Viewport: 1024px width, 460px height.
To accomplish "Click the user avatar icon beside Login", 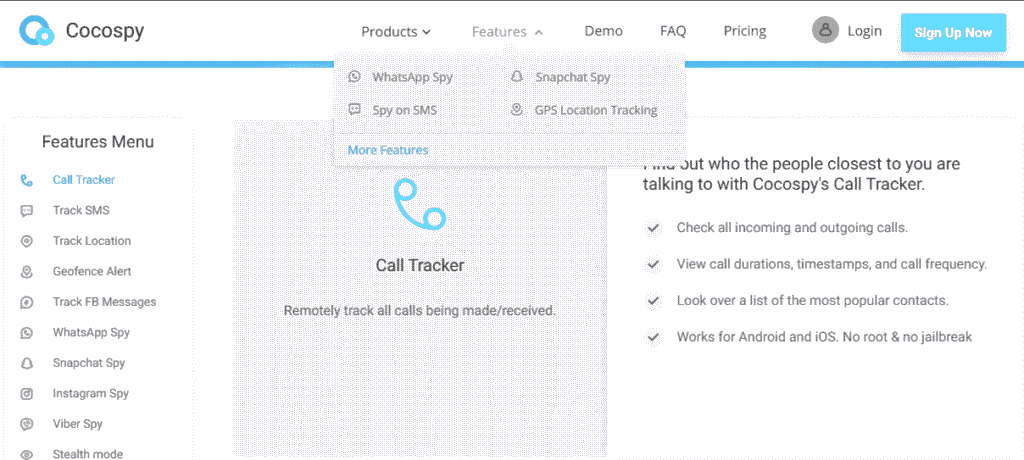I will point(825,30).
